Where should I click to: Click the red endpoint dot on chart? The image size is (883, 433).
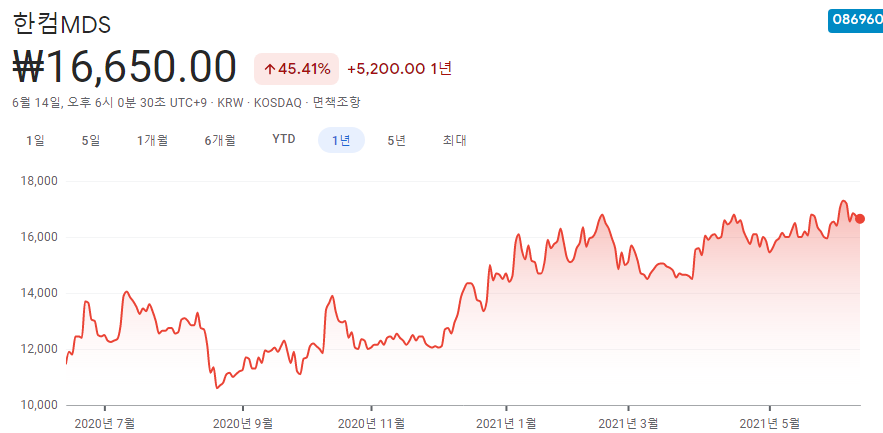point(859,219)
